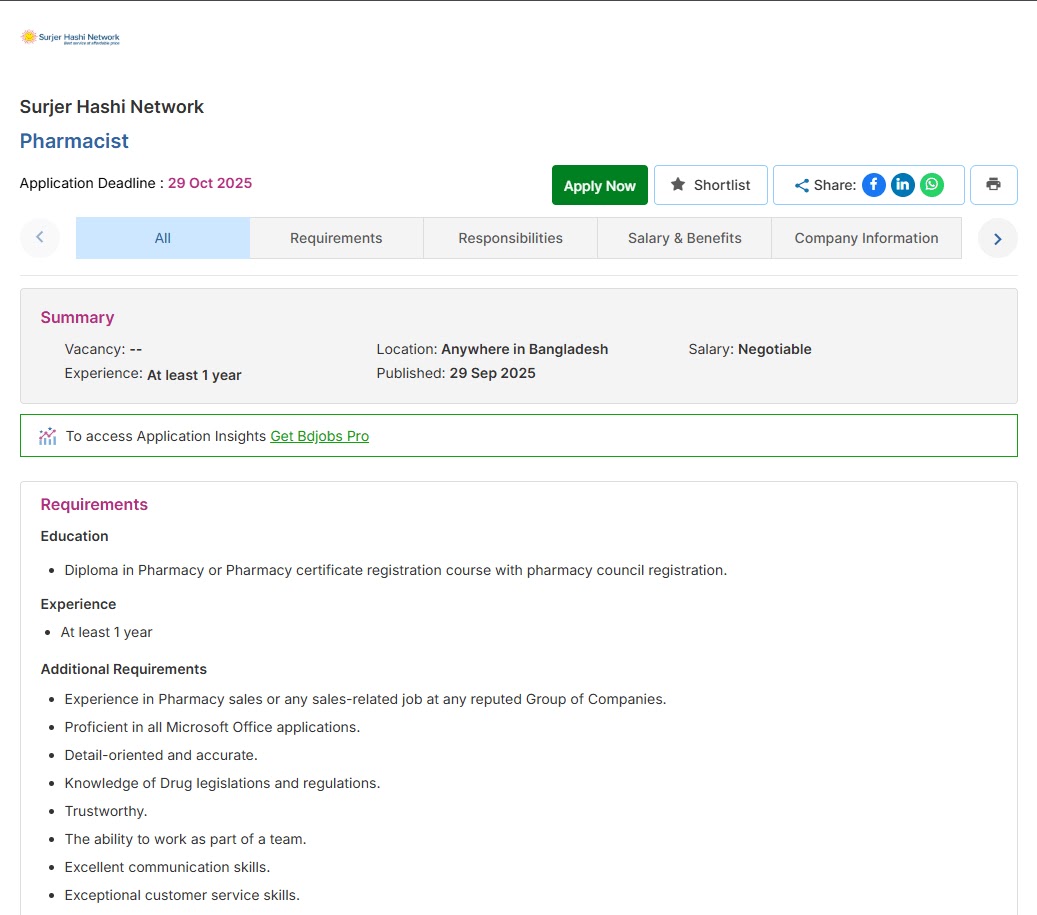The width and height of the screenshot is (1037, 915).
Task: Open the Responsibilities tab
Action: [x=510, y=238]
